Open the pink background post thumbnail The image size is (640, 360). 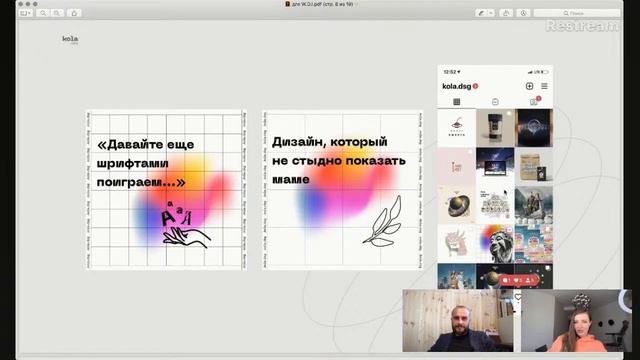point(457,167)
